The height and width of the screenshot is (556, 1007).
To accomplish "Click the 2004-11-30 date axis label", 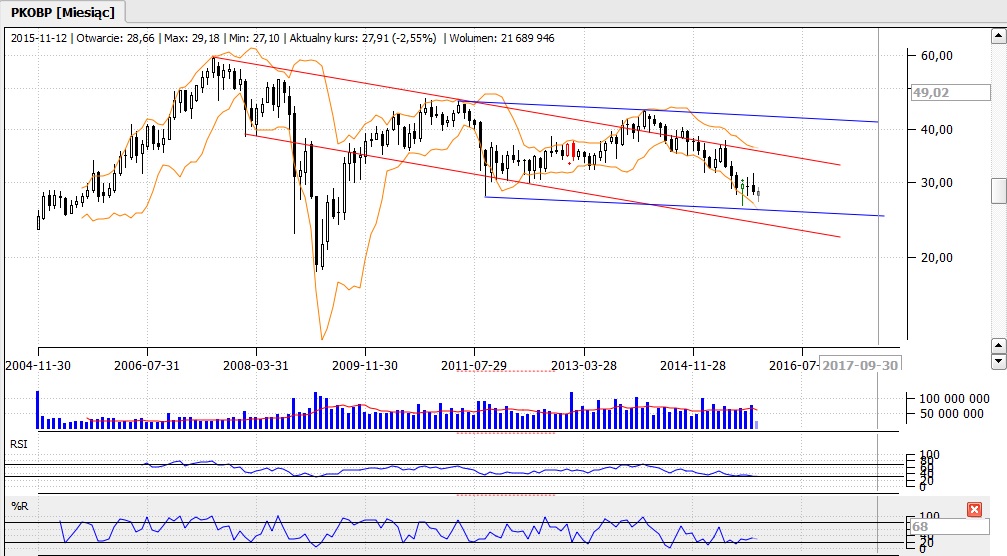I will tap(38, 366).
